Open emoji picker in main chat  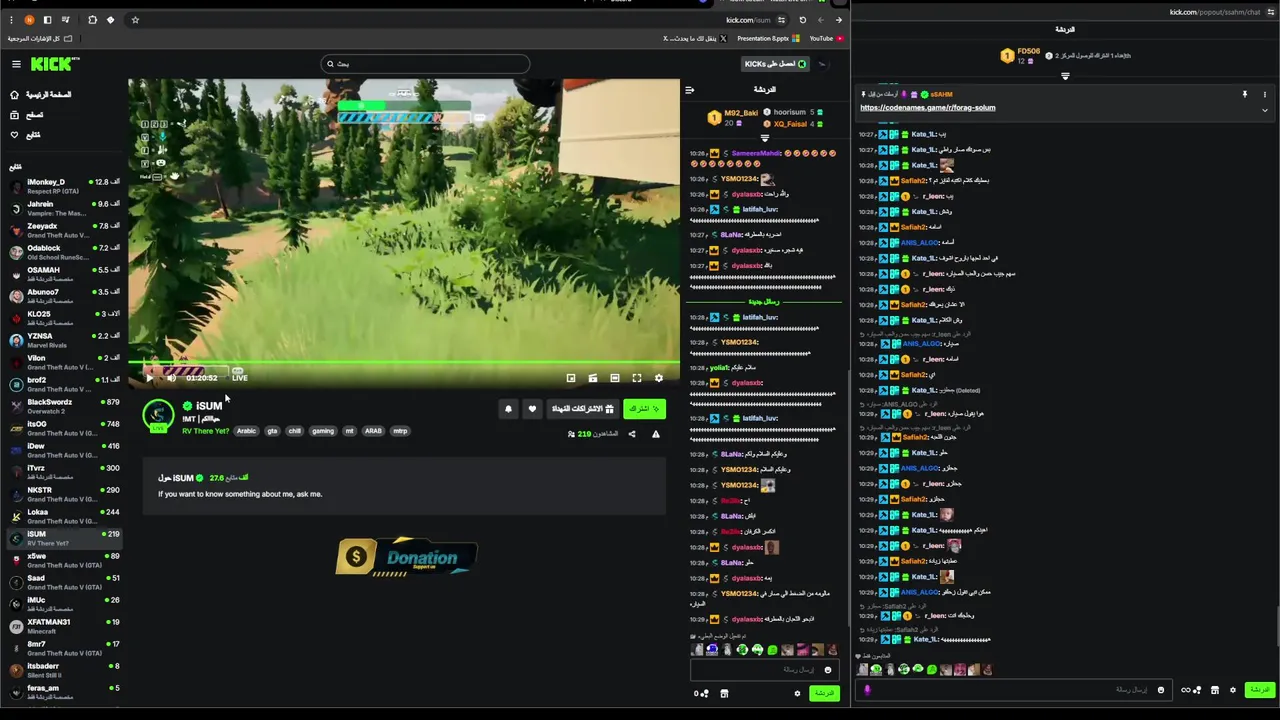pyautogui.click(x=827, y=669)
